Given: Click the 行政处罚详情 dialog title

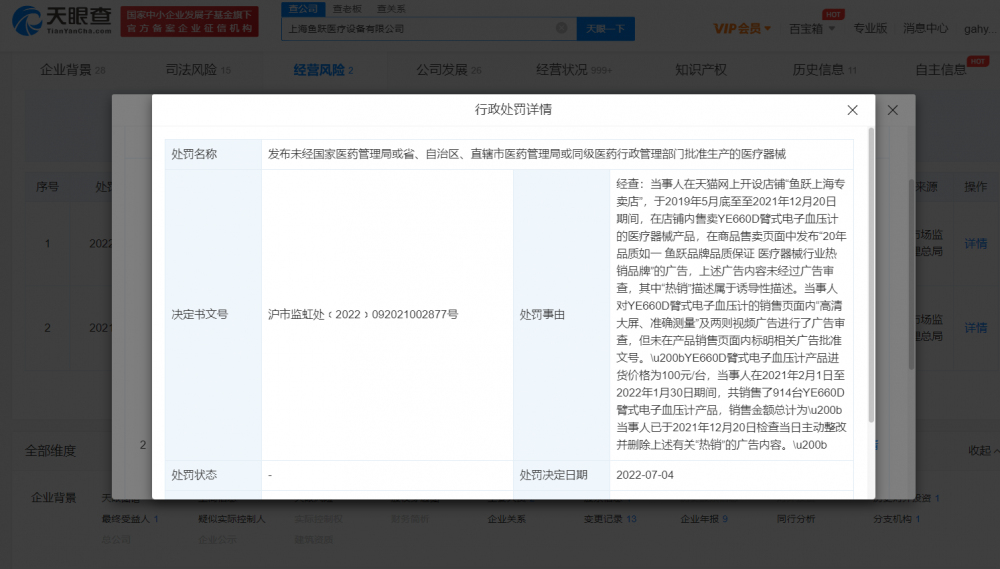Looking at the screenshot, I should pyautogui.click(x=513, y=109).
